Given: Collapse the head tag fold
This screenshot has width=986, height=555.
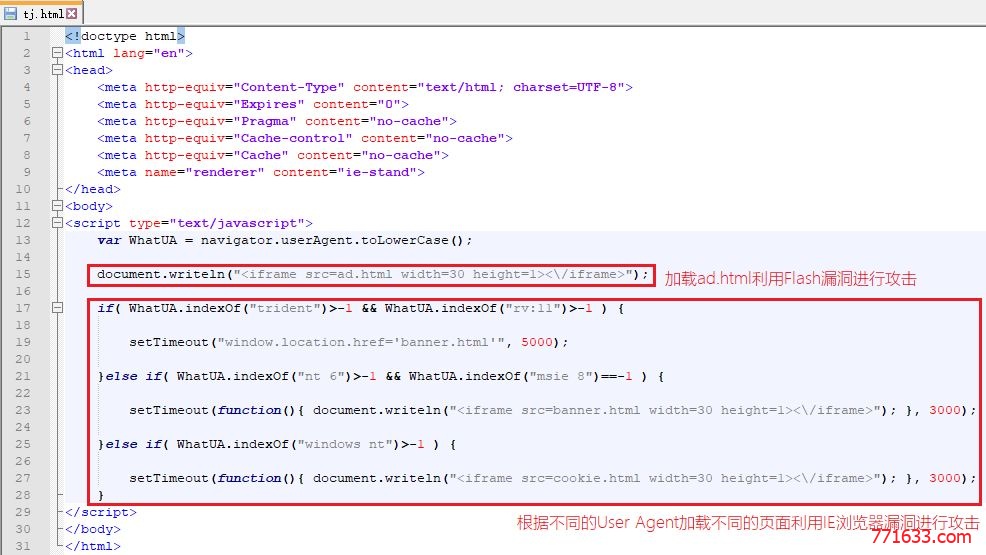Looking at the screenshot, I should (x=57, y=70).
